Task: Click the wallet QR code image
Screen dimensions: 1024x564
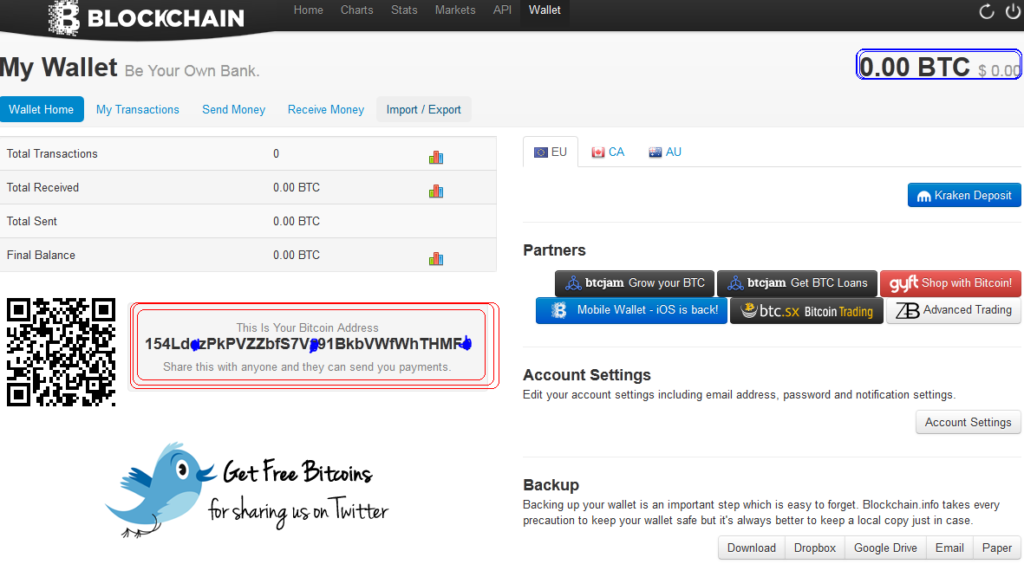Action: (61, 352)
